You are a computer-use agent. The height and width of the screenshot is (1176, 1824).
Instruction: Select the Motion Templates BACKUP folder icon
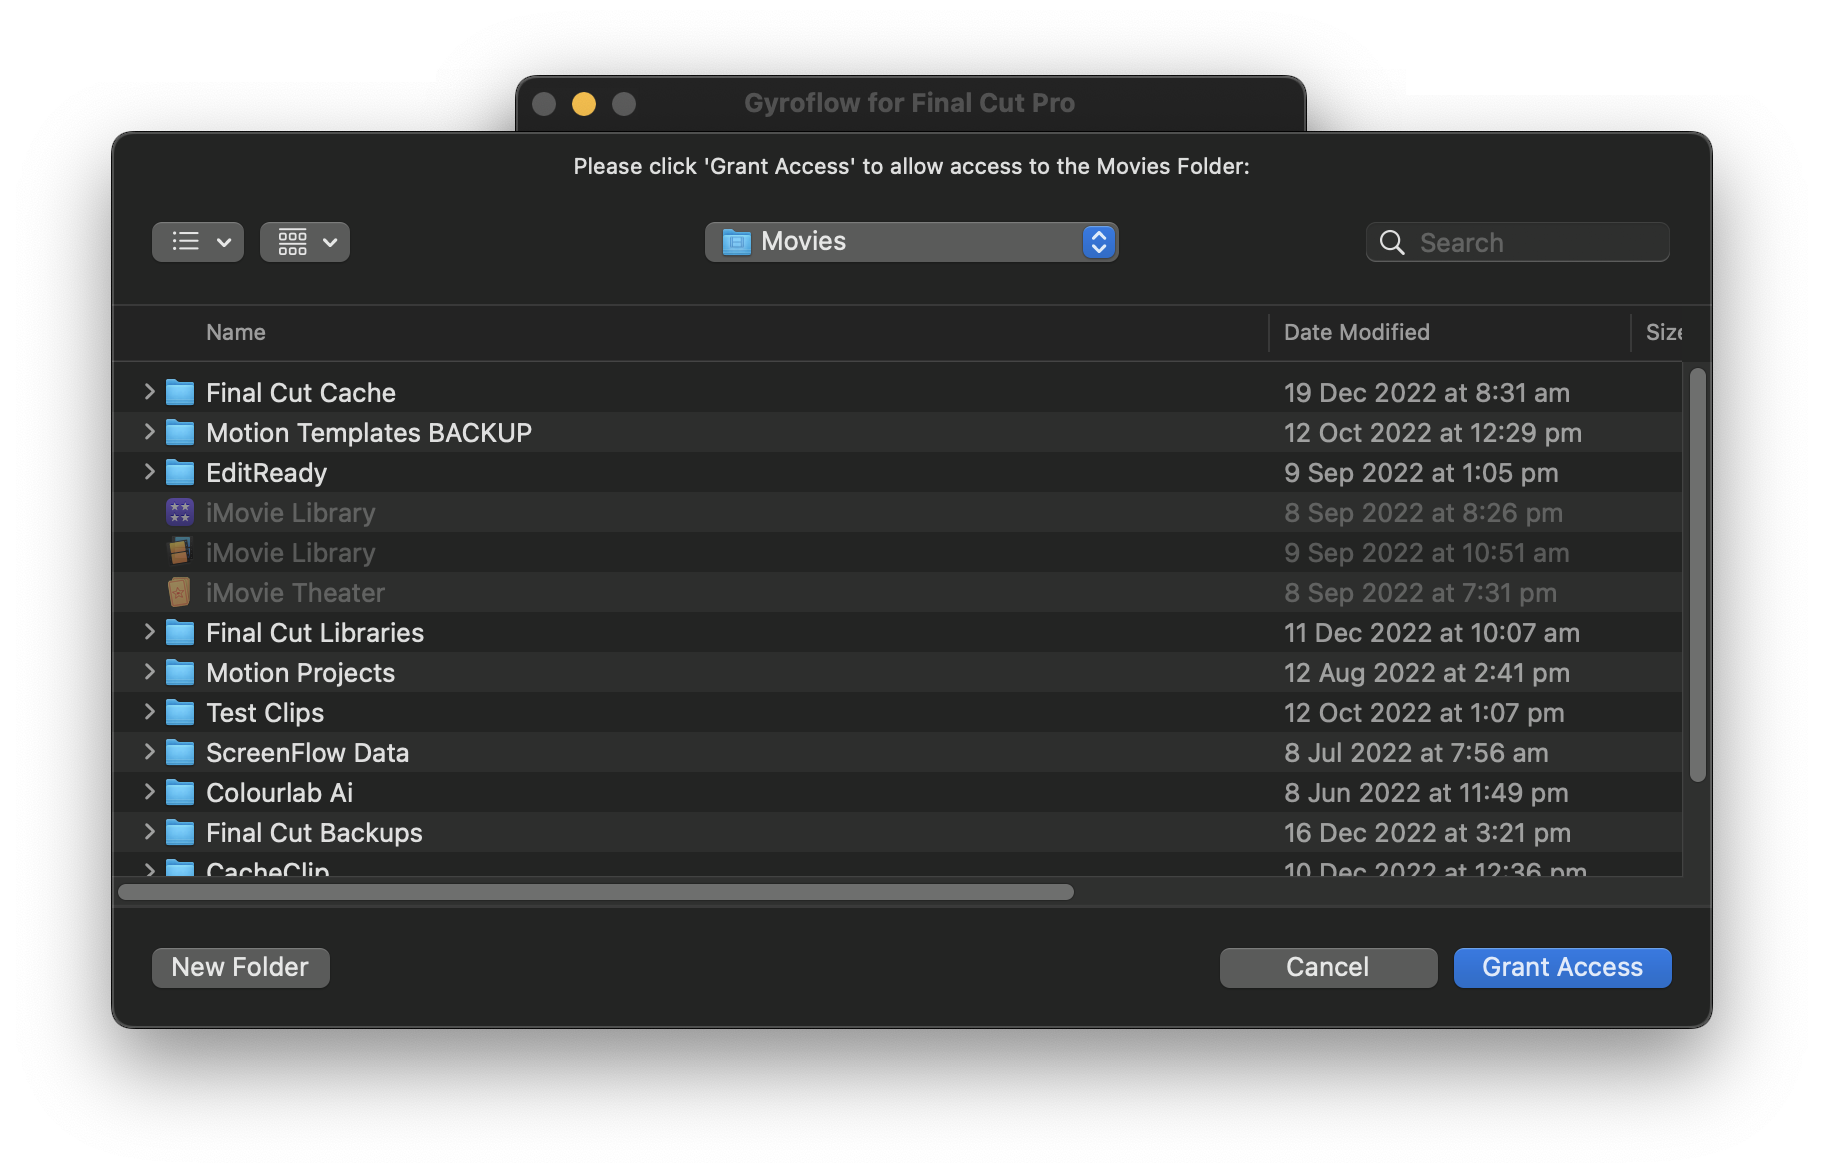point(180,432)
